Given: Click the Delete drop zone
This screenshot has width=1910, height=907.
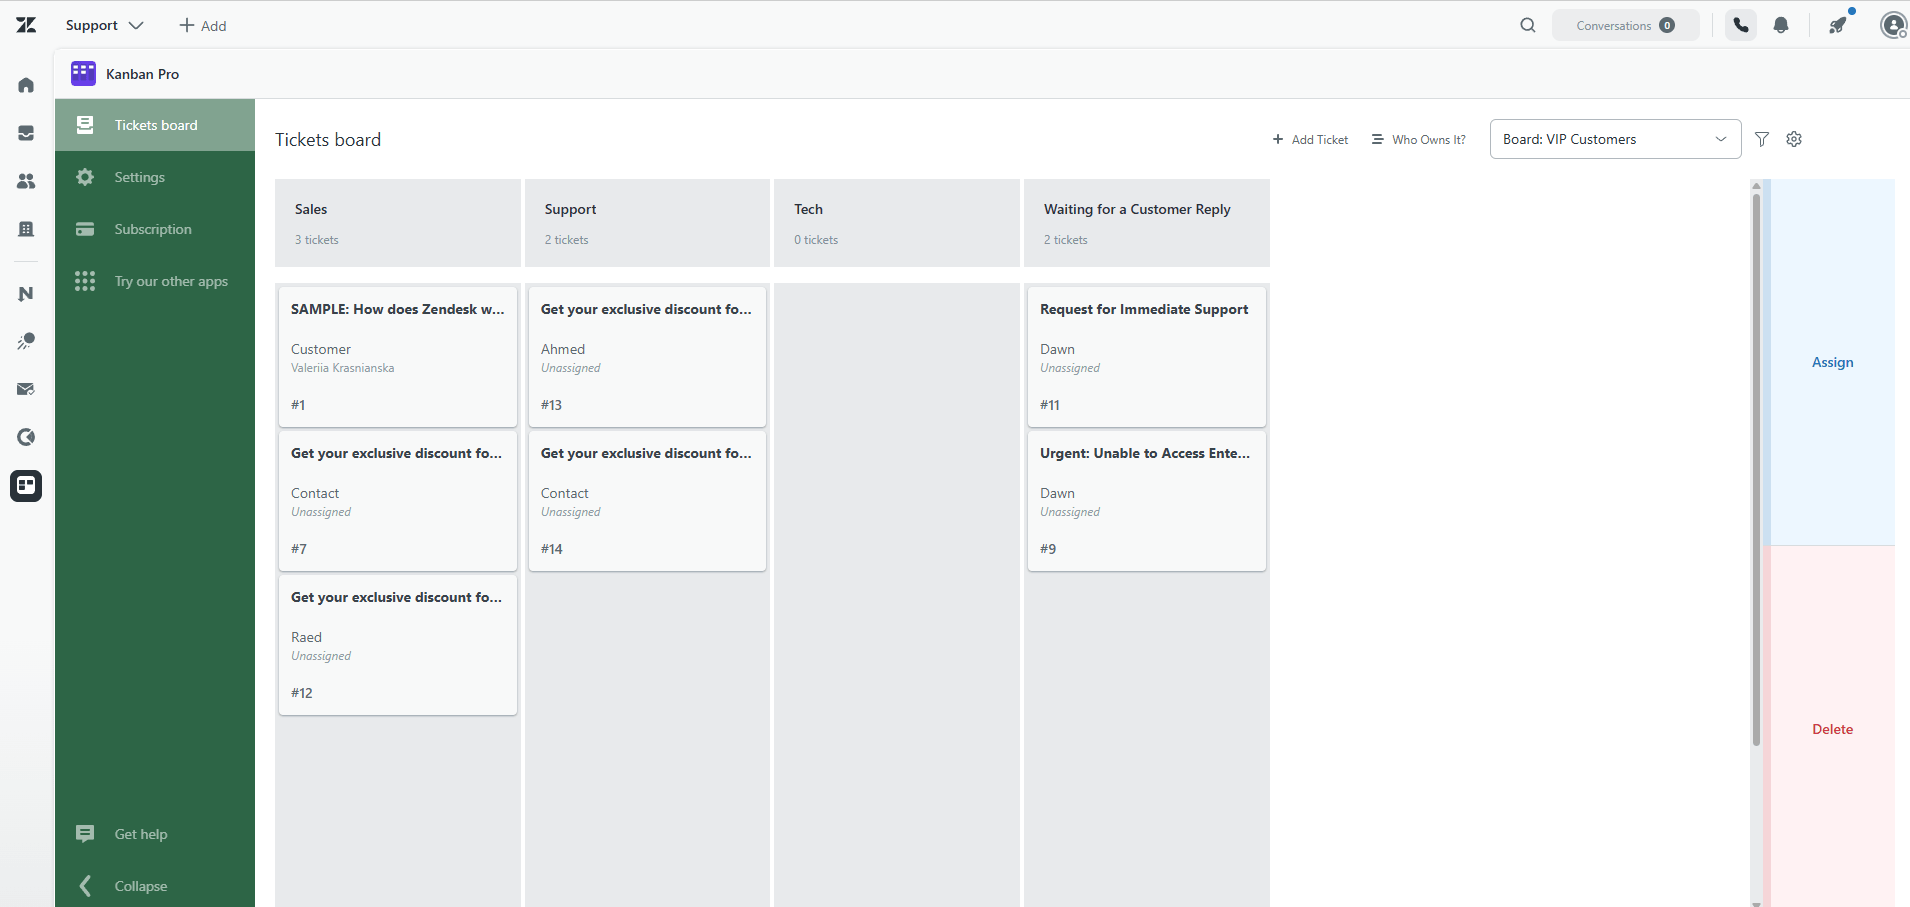Looking at the screenshot, I should pyautogui.click(x=1832, y=729).
